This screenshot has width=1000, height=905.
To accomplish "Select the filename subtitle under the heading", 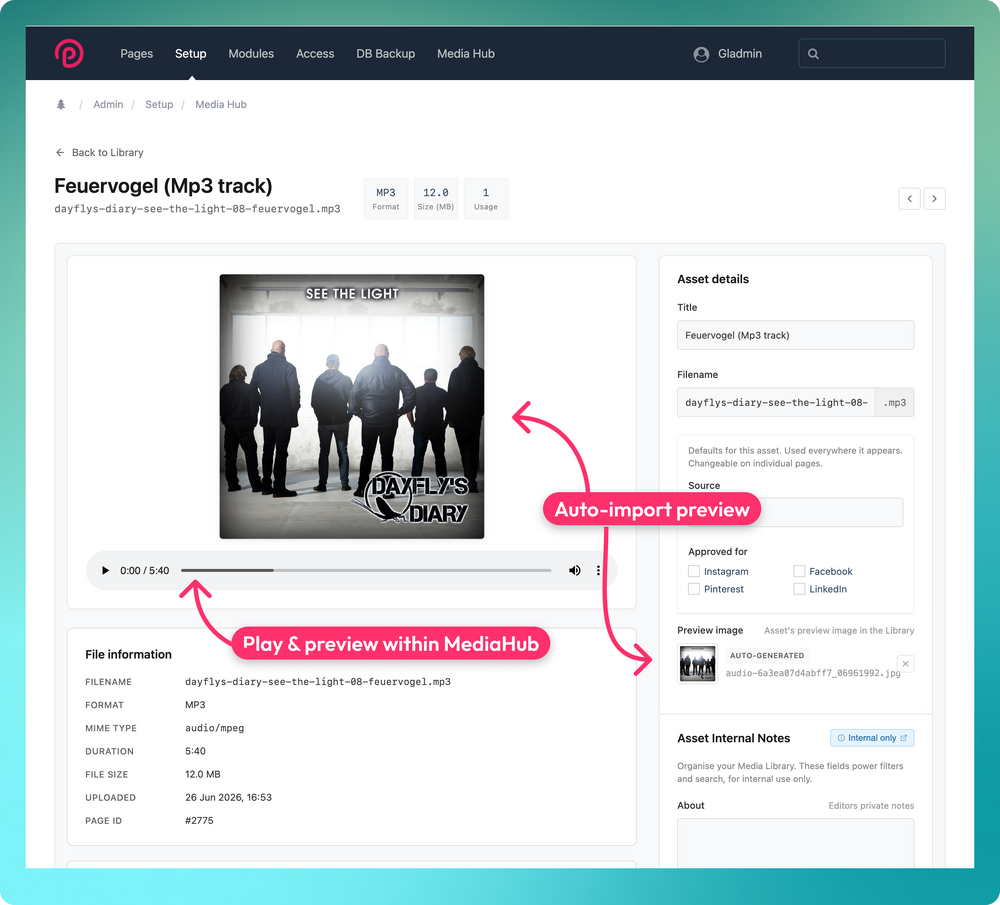I will click(x=198, y=209).
